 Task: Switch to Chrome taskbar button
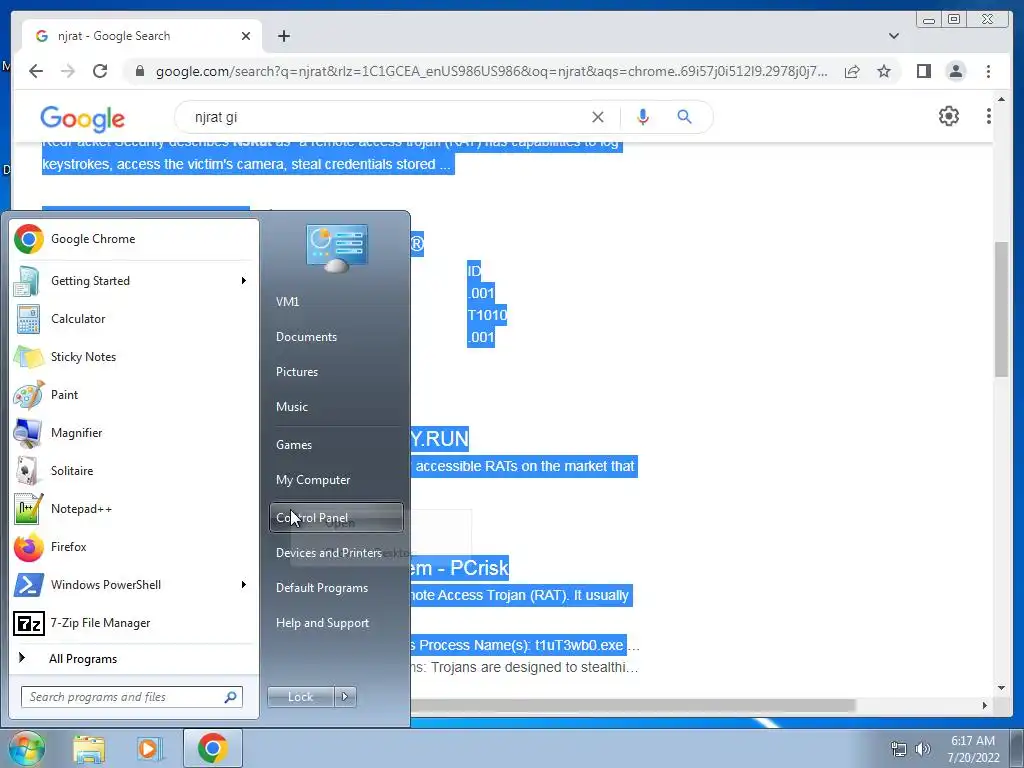coord(212,748)
